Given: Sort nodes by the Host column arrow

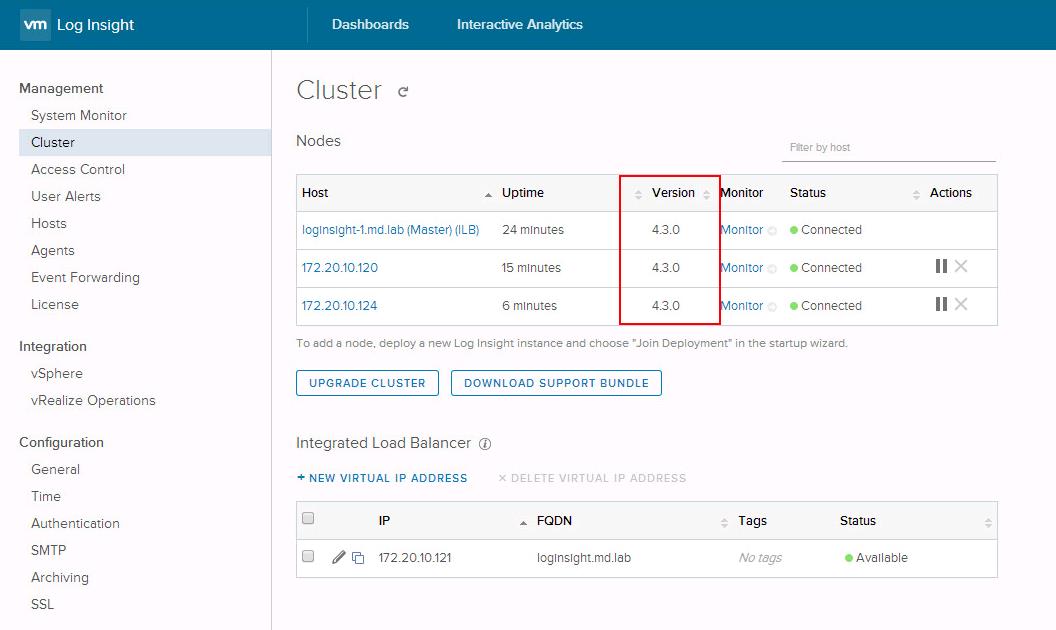Looking at the screenshot, I should coord(488,194).
